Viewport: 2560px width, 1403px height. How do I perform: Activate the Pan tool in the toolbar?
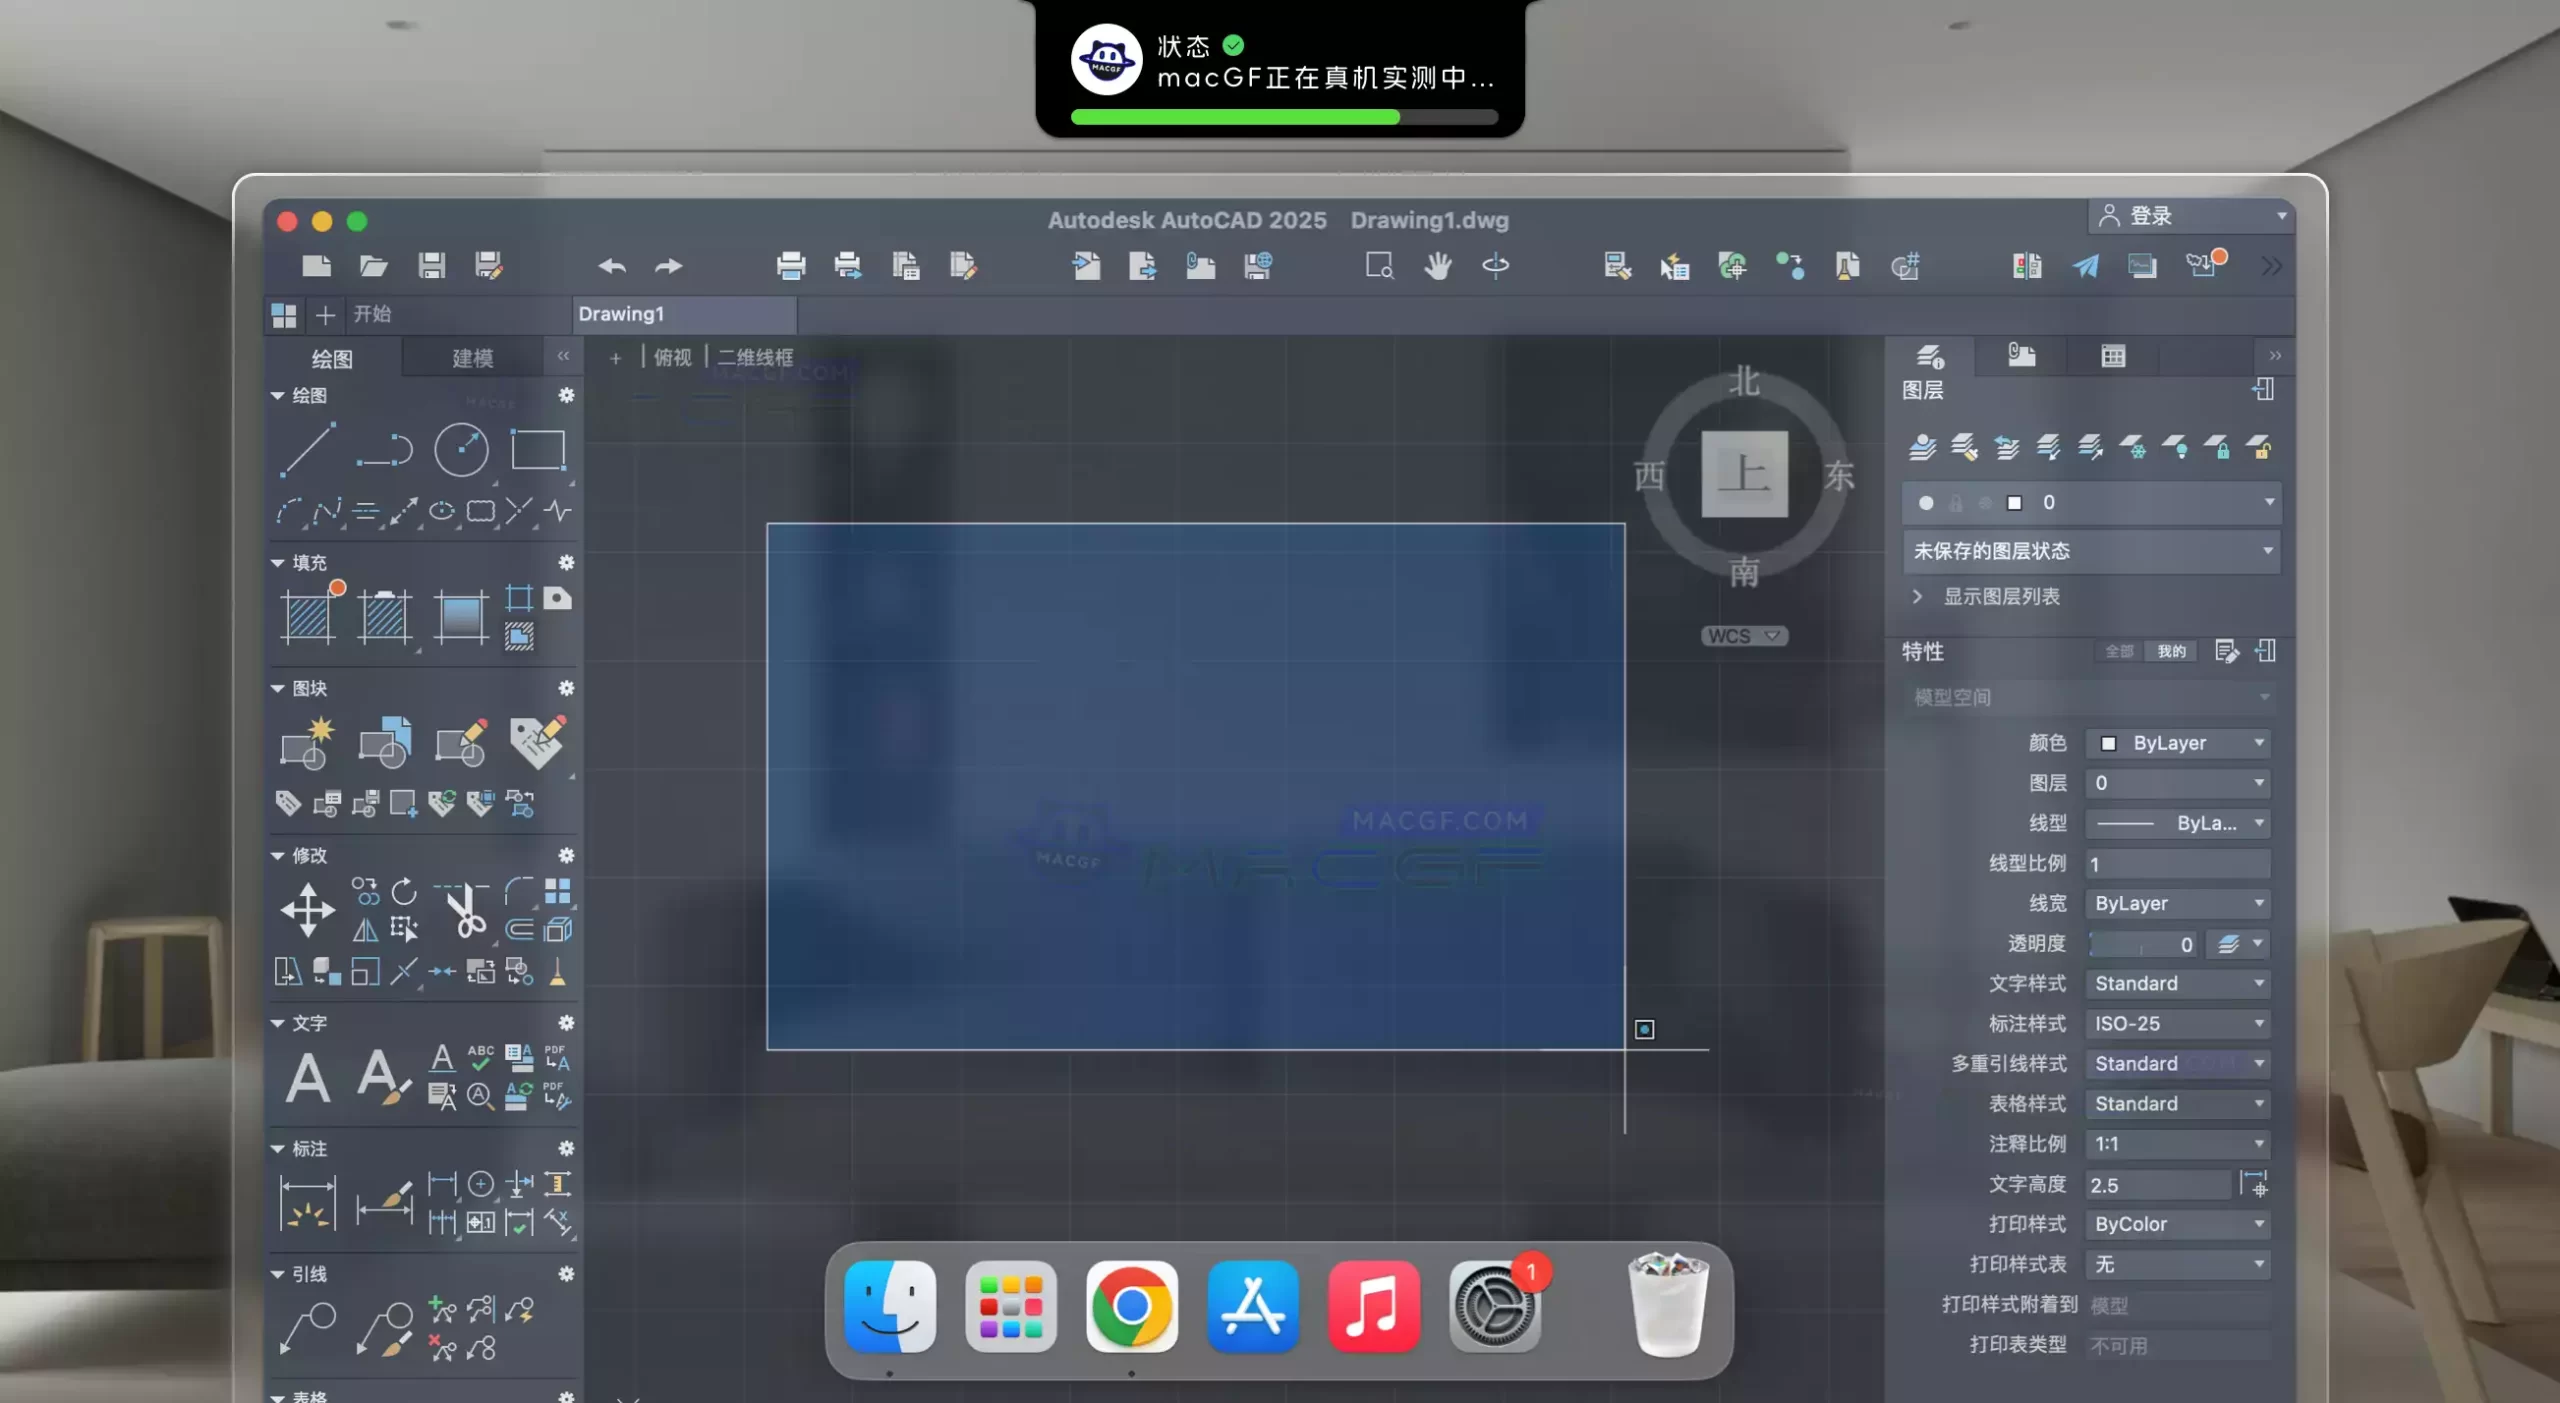[1437, 265]
